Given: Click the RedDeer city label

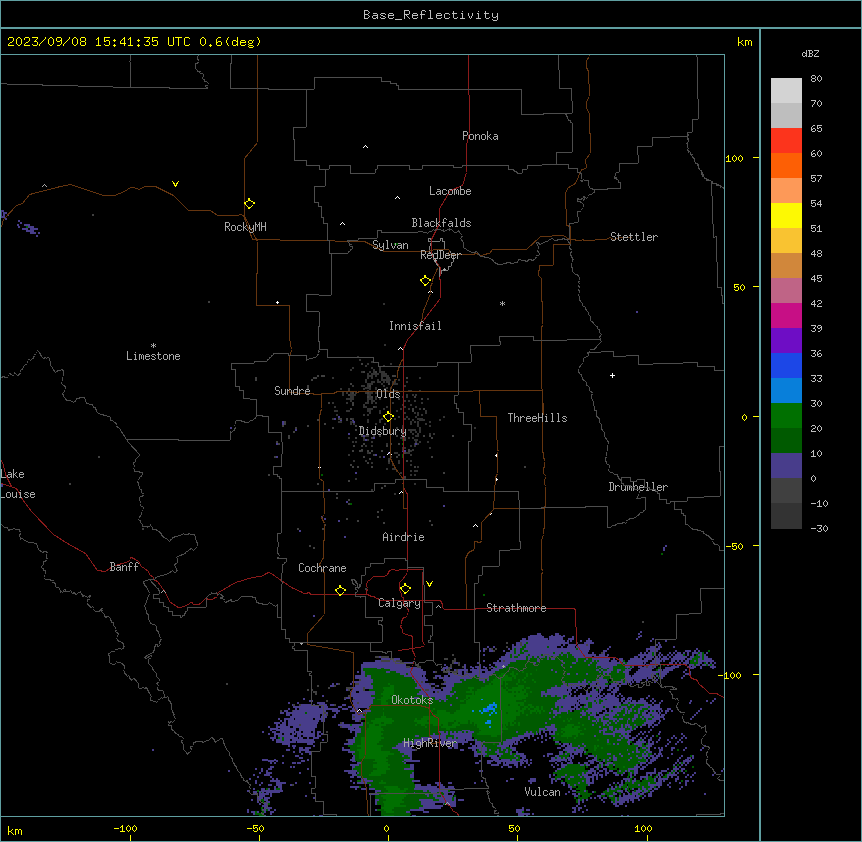Looking at the screenshot, I should [440, 255].
